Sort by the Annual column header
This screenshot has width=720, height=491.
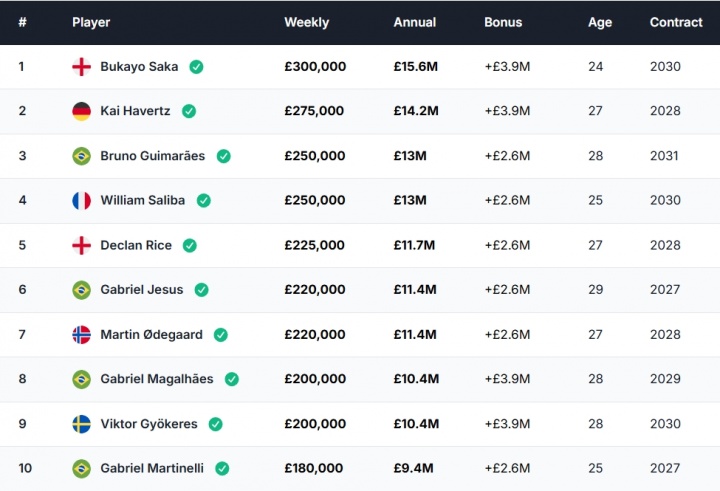click(x=415, y=23)
